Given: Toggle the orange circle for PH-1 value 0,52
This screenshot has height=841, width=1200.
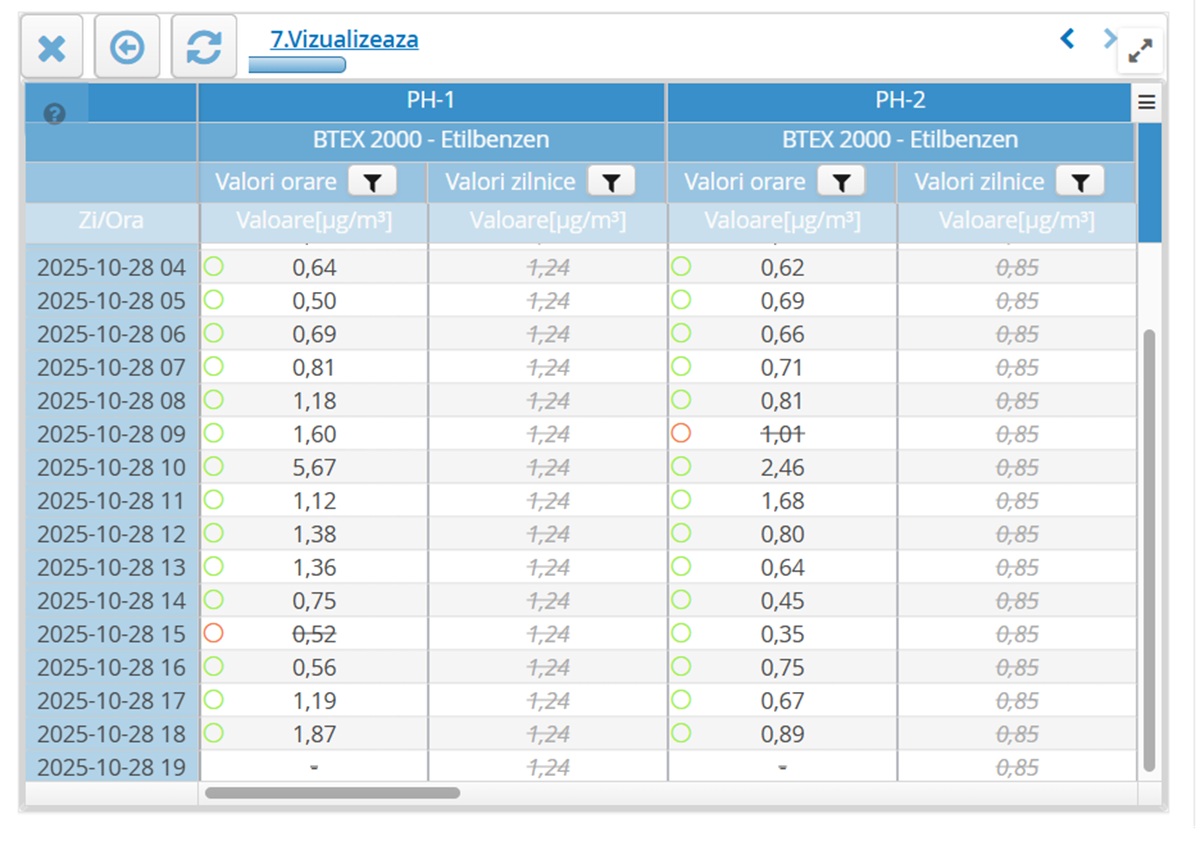Looking at the screenshot, I should coord(212,633).
